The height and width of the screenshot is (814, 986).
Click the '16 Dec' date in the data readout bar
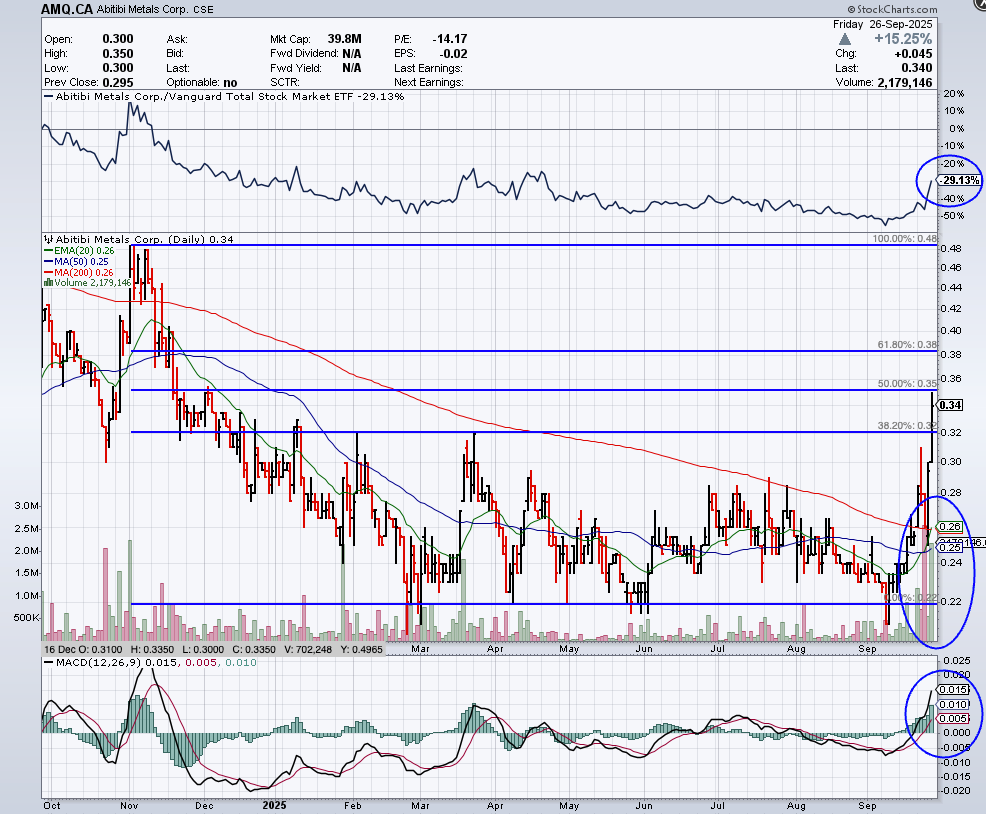click(58, 649)
